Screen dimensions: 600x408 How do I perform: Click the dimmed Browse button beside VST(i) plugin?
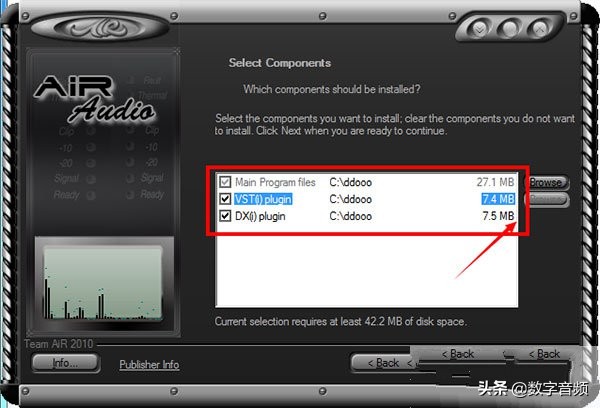coord(546,199)
